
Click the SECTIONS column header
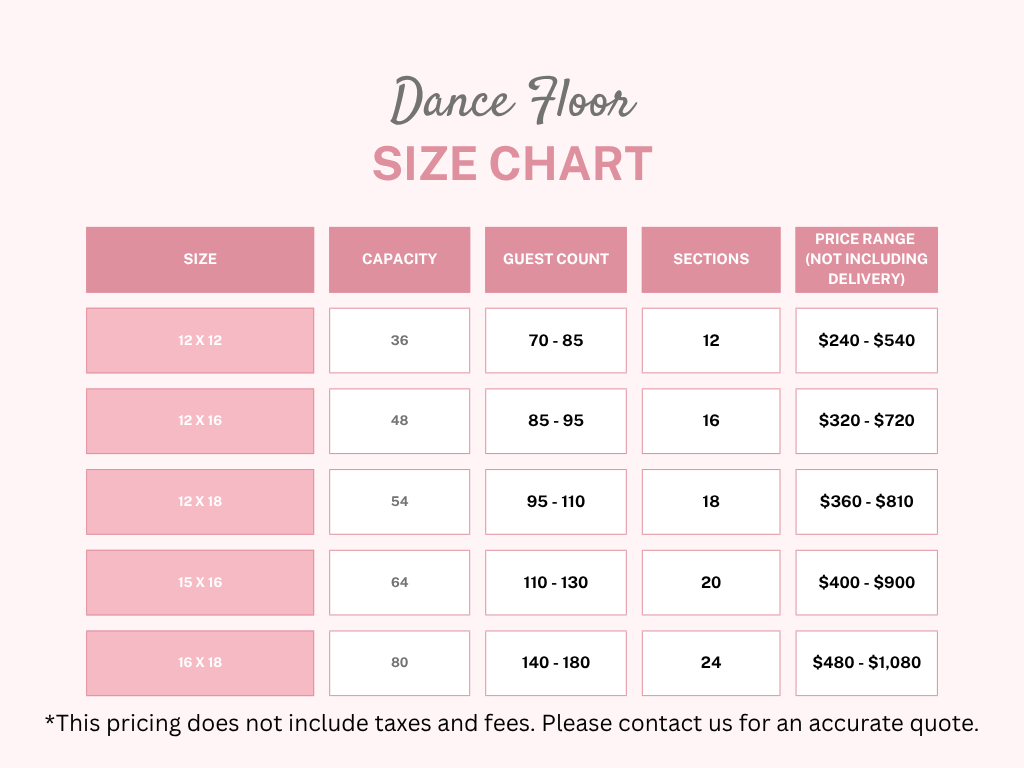point(711,259)
